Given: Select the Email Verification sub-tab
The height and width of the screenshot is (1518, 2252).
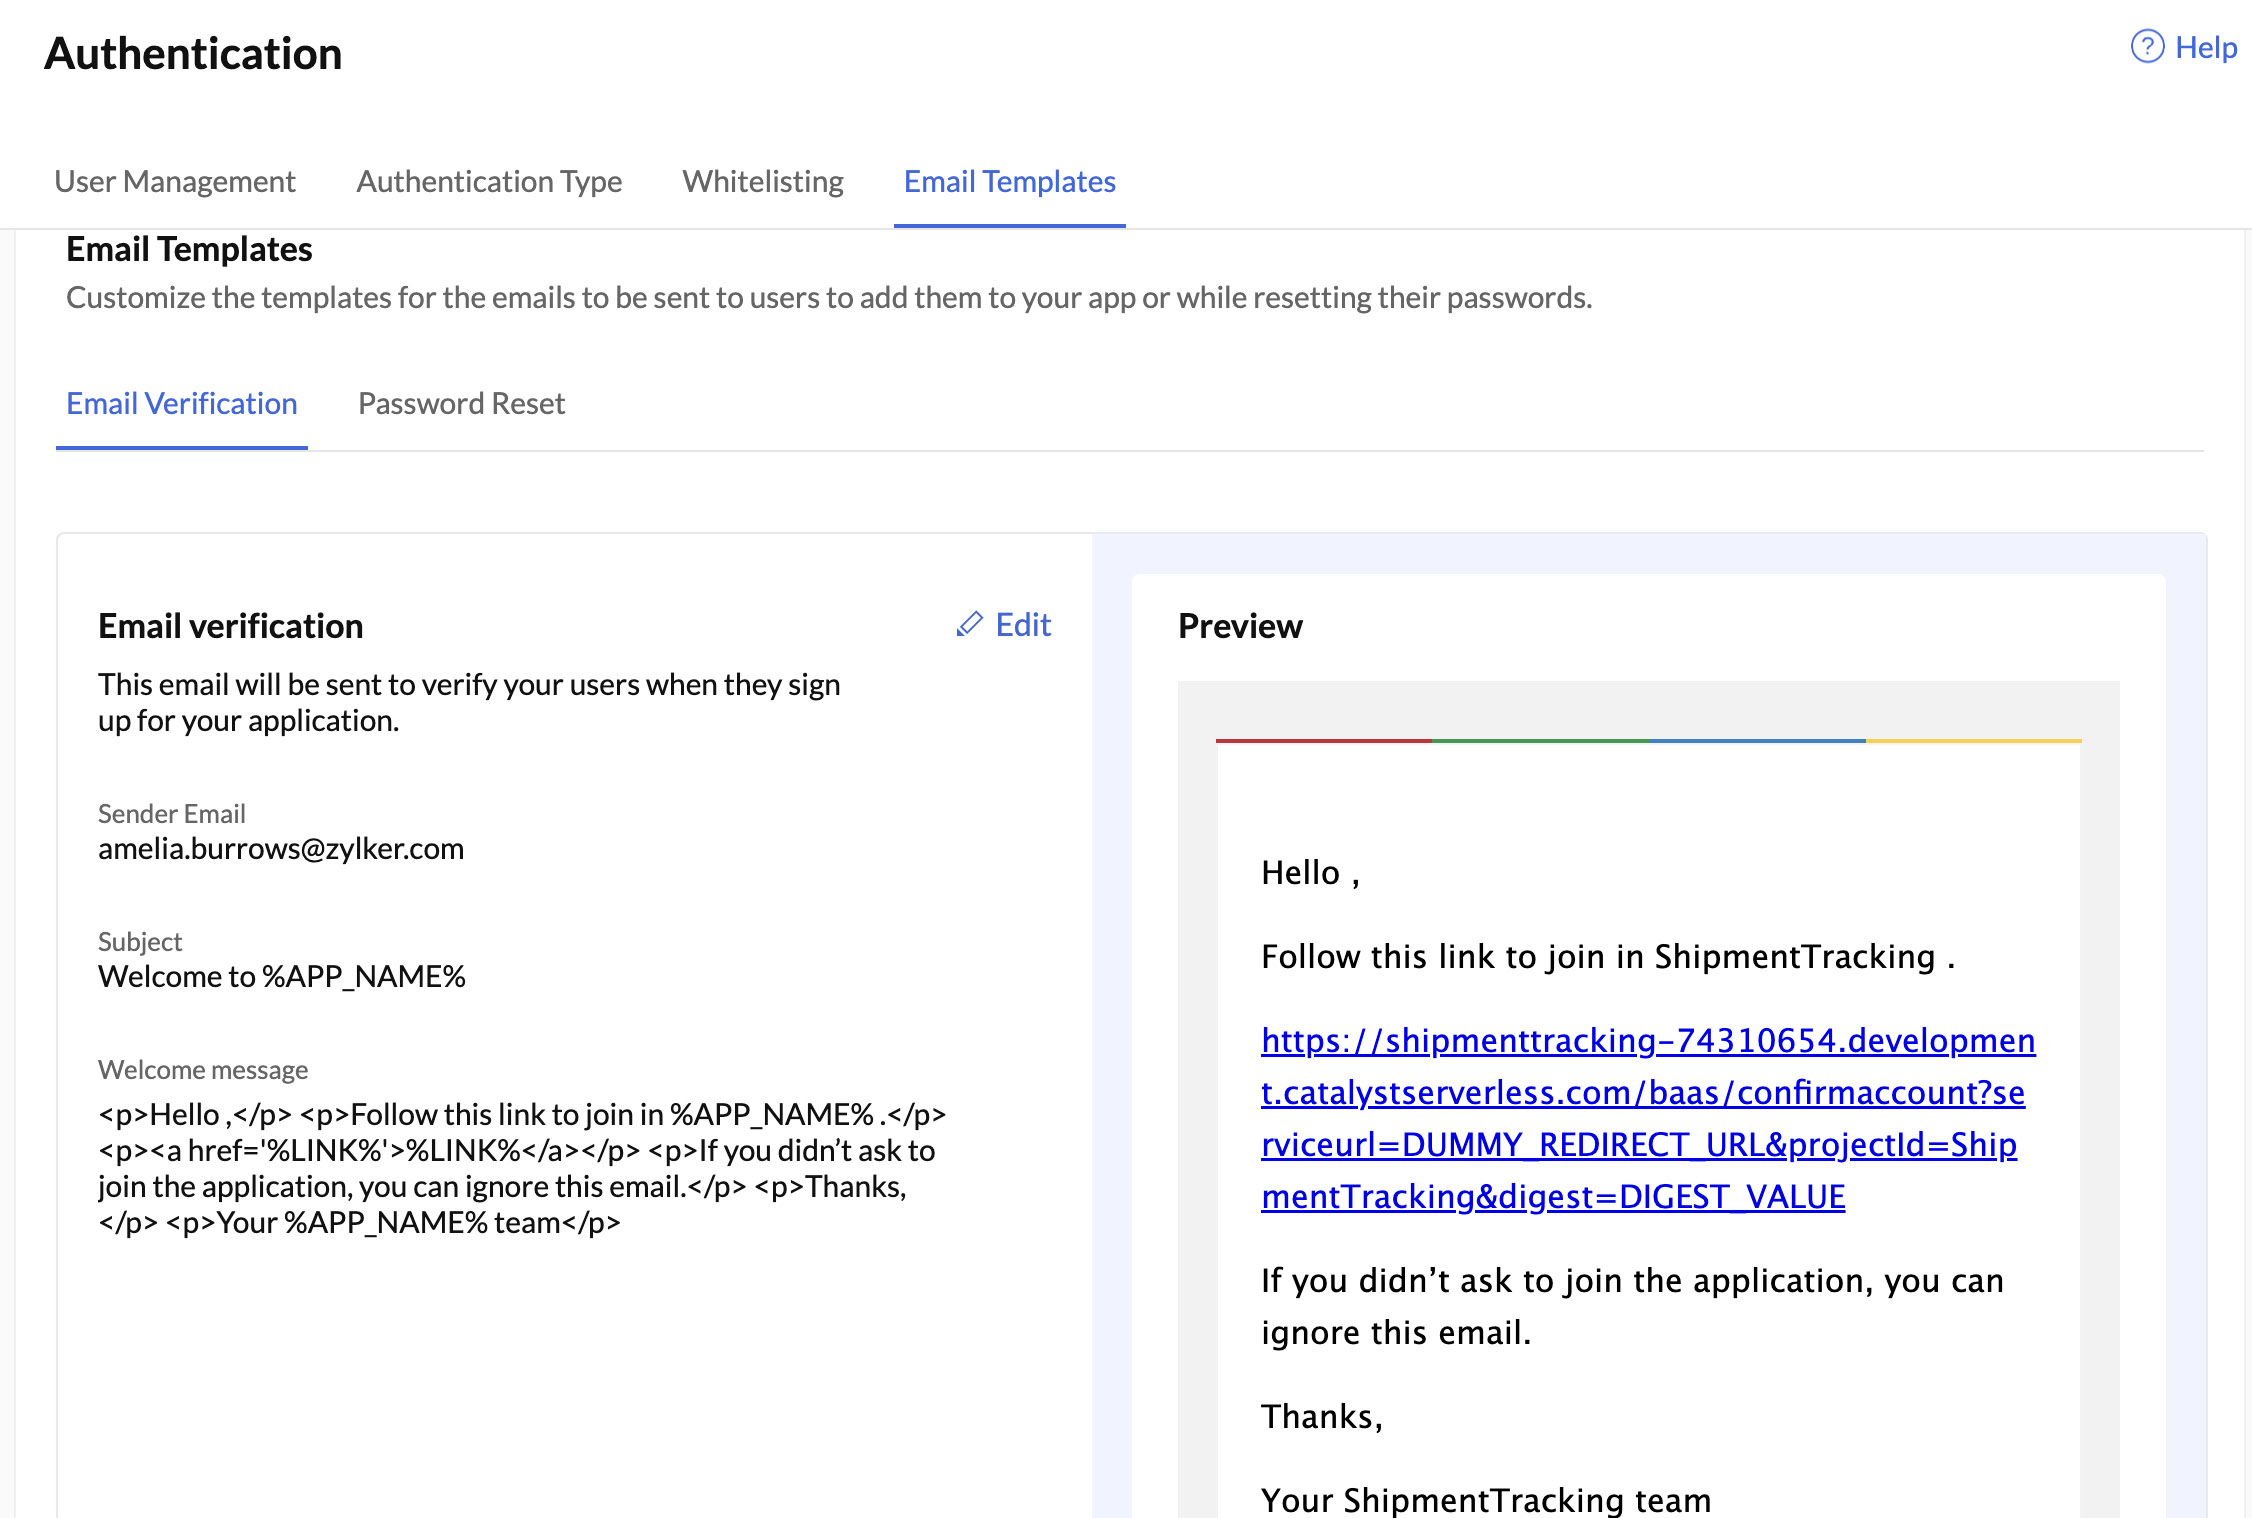Looking at the screenshot, I should [x=182, y=403].
